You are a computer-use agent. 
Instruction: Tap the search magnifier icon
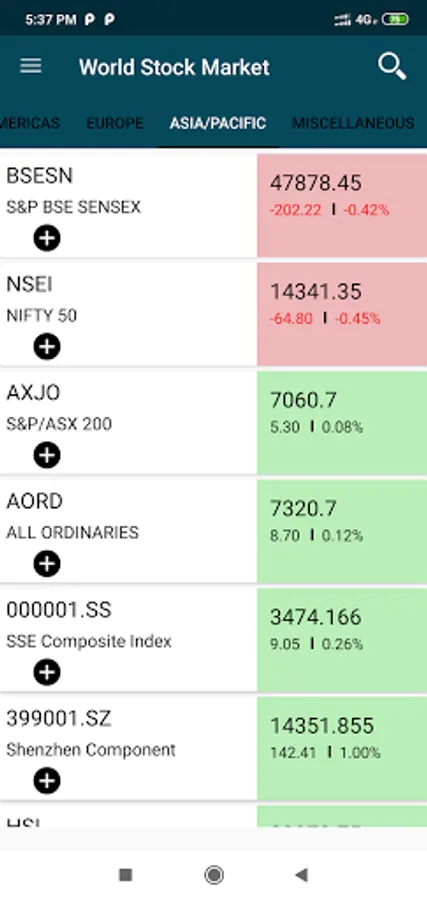click(392, 67)
